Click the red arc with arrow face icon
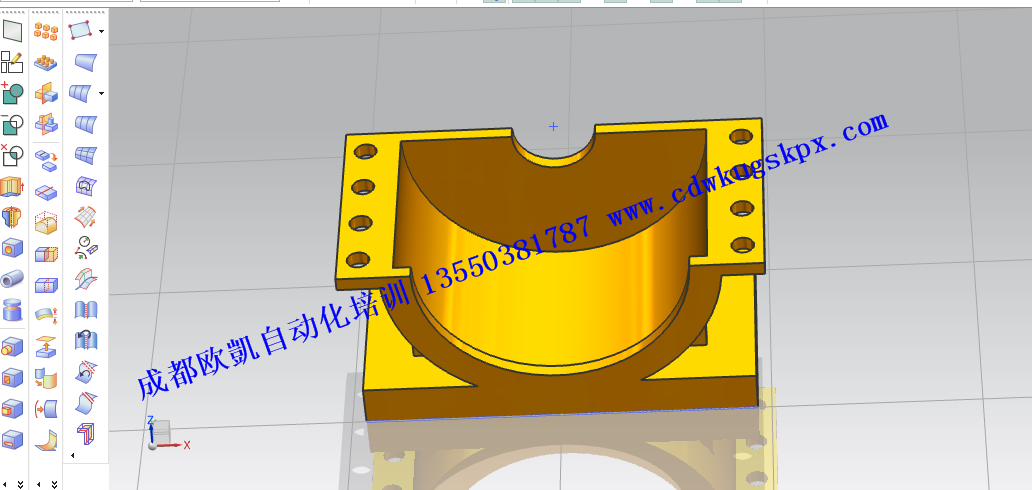The height and width of the screenshot is (490, 1032). click(46, 408)
